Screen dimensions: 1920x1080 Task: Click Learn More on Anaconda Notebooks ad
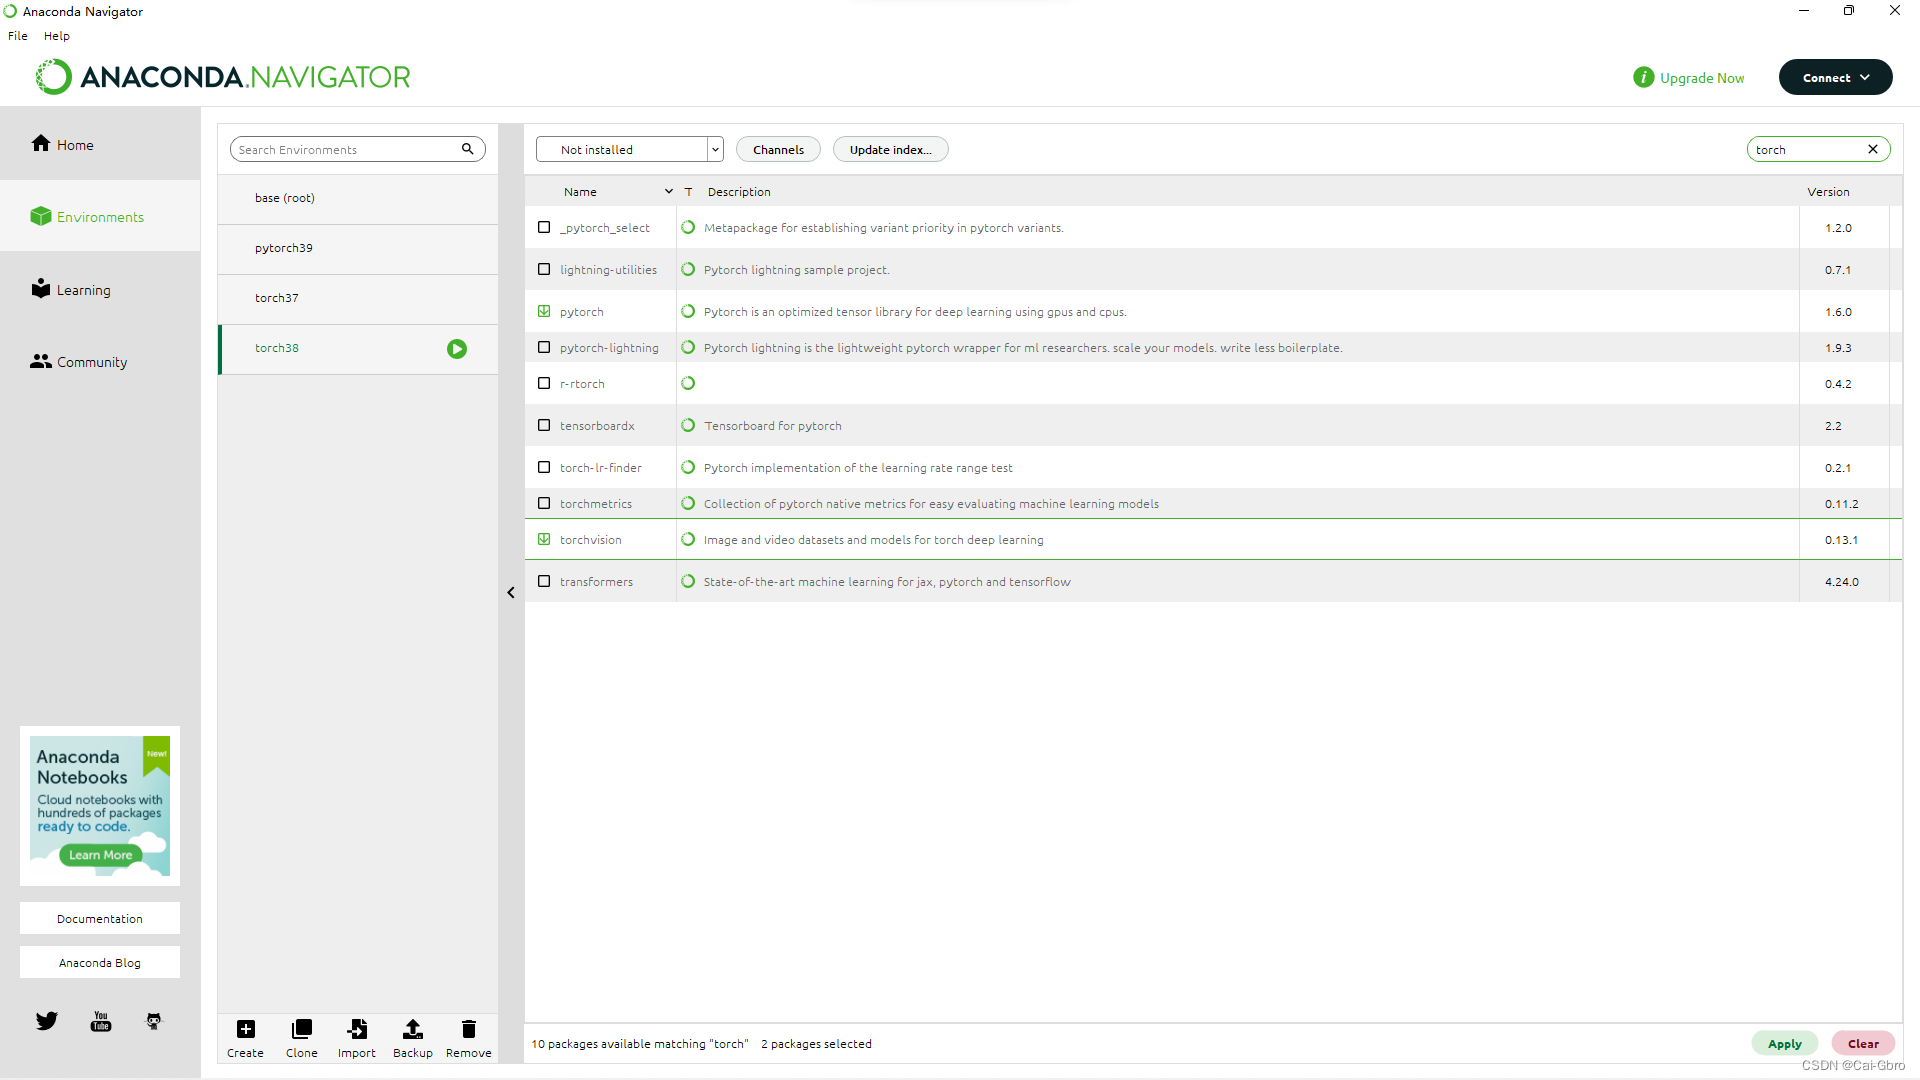coord(100,855)
